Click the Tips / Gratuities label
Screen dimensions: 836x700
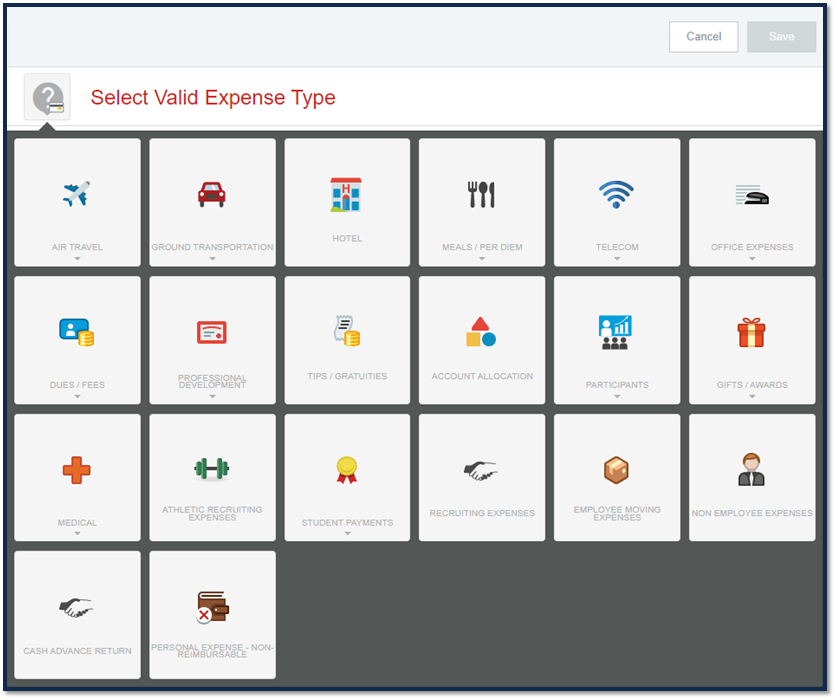pos(347,376)
